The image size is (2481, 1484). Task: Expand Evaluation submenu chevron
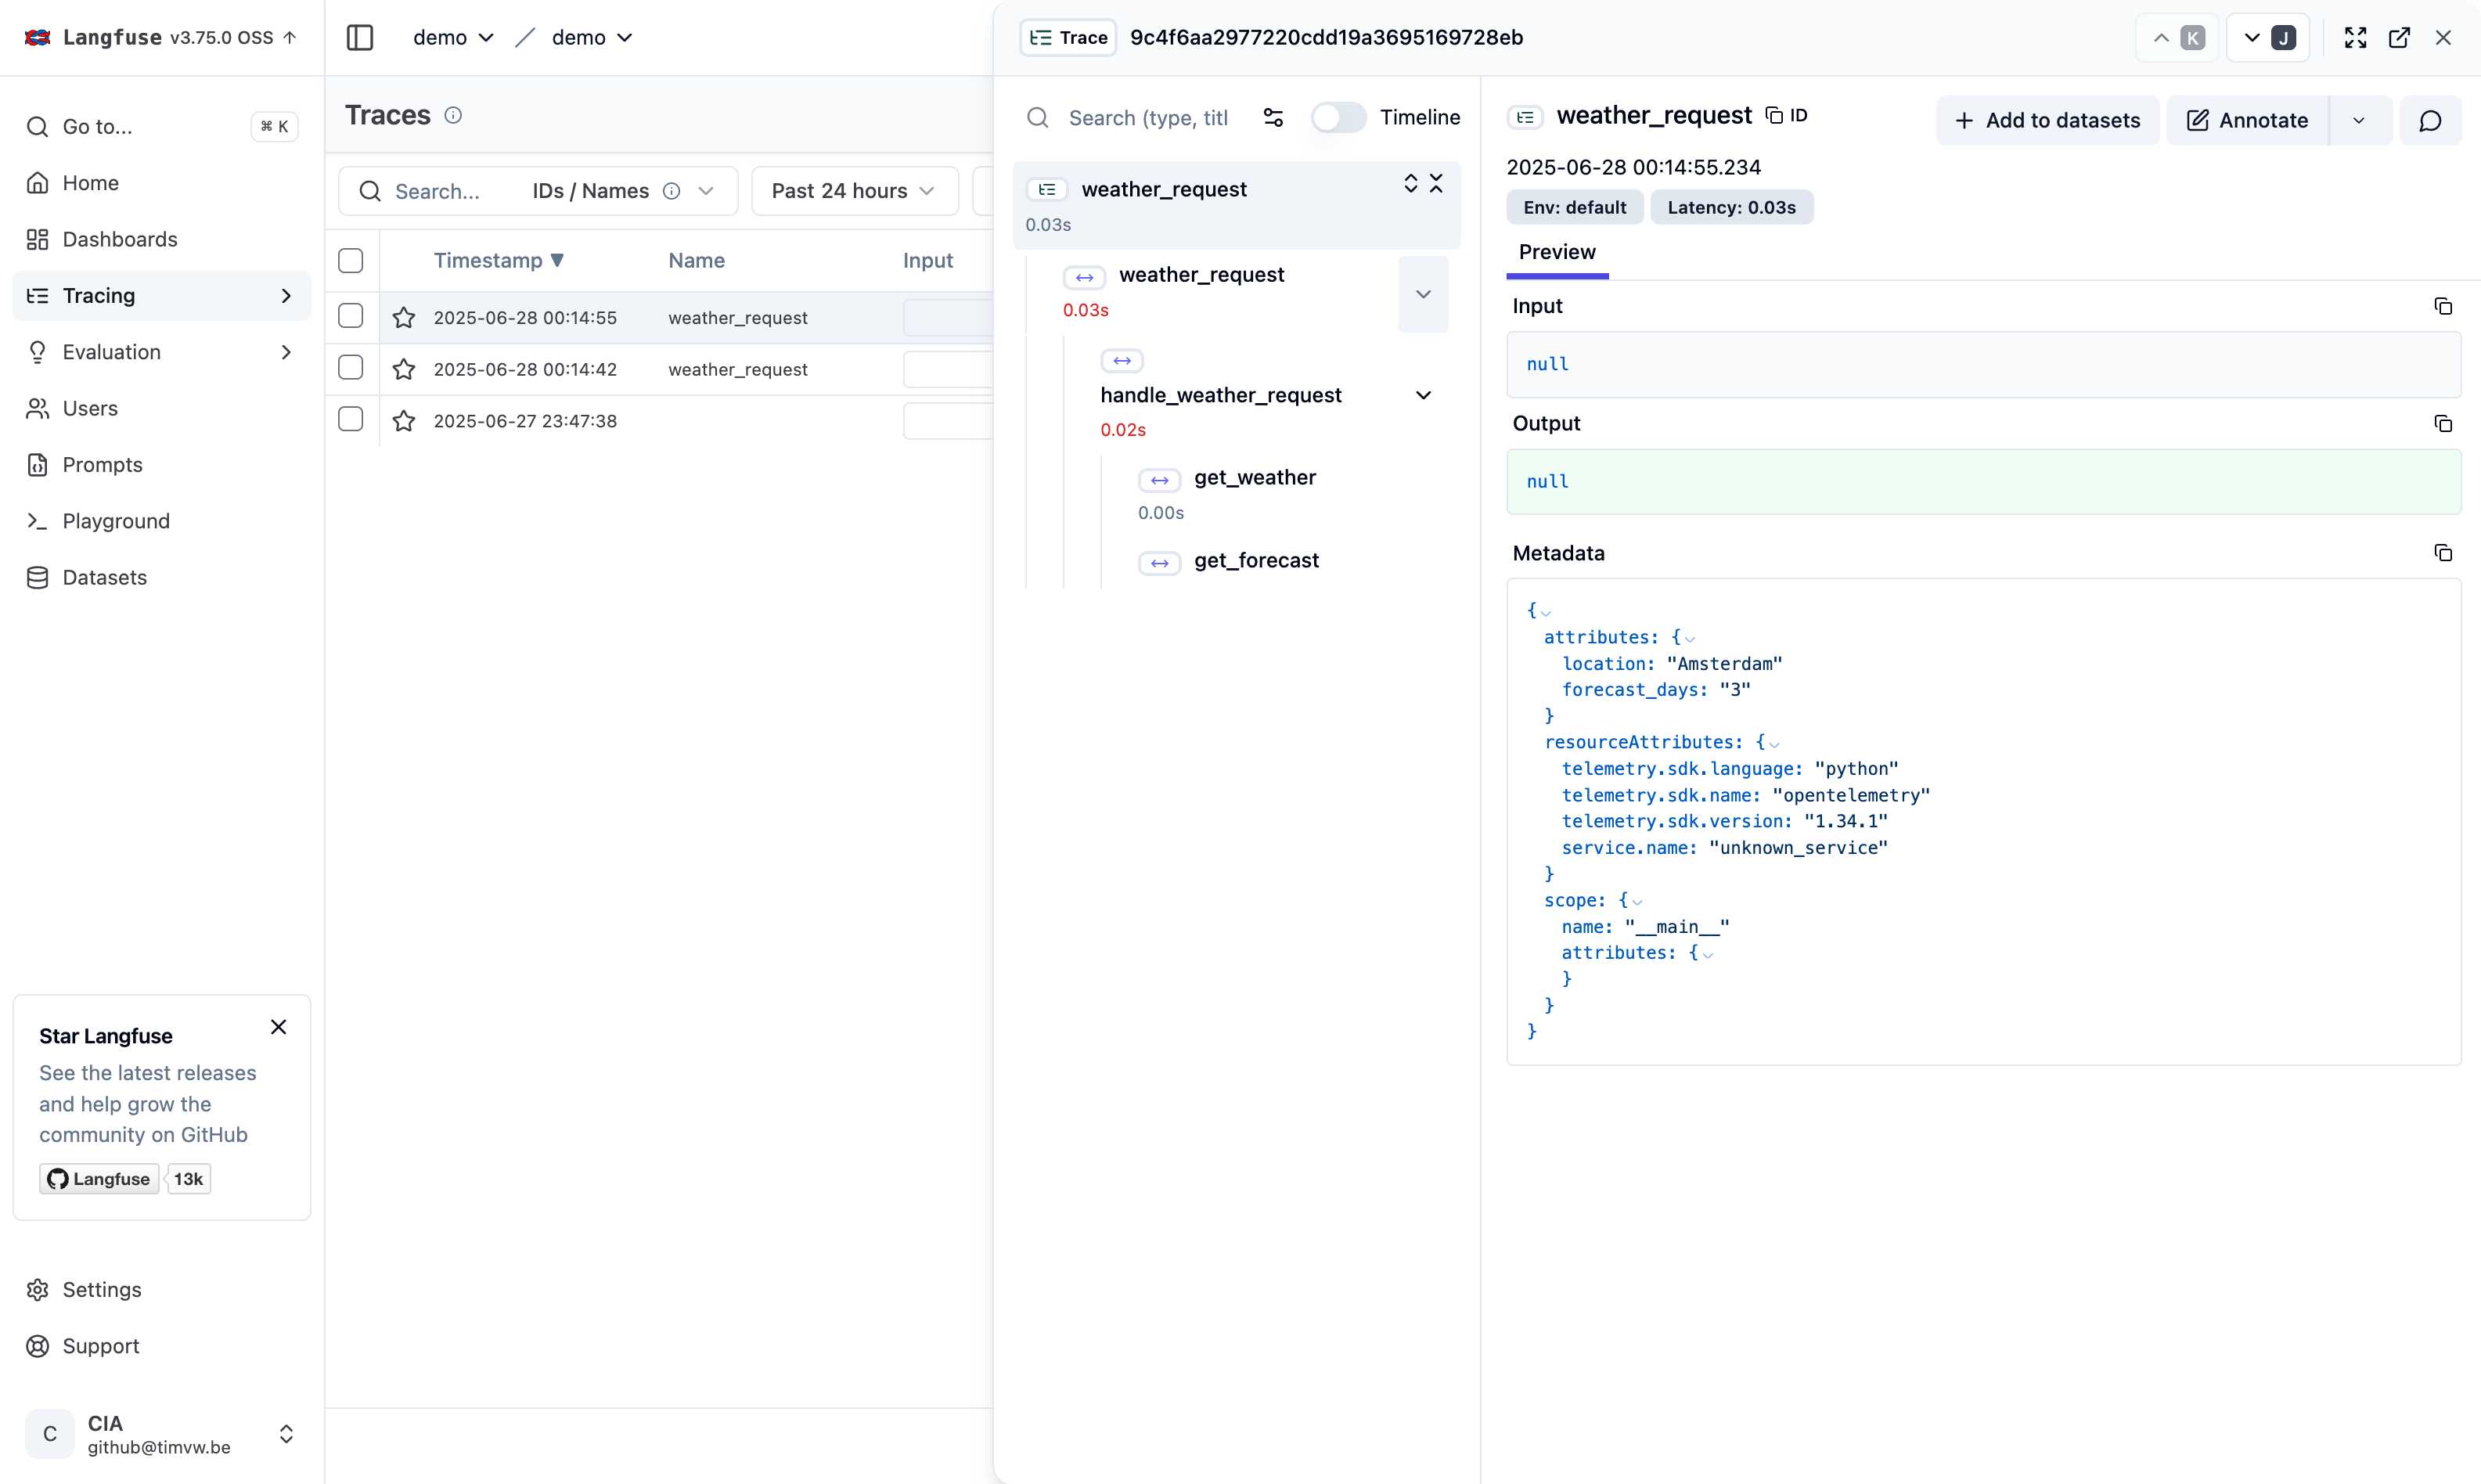tap(286, 352)
